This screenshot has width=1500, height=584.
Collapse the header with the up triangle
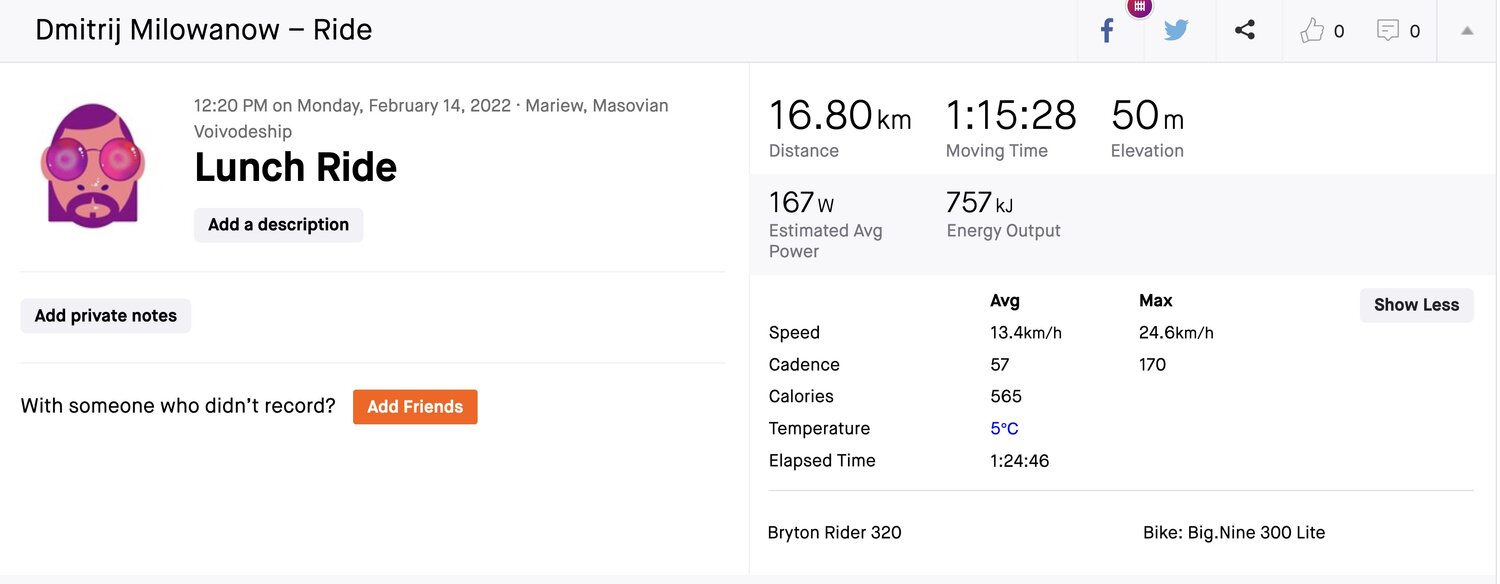tap(1467, 31)
